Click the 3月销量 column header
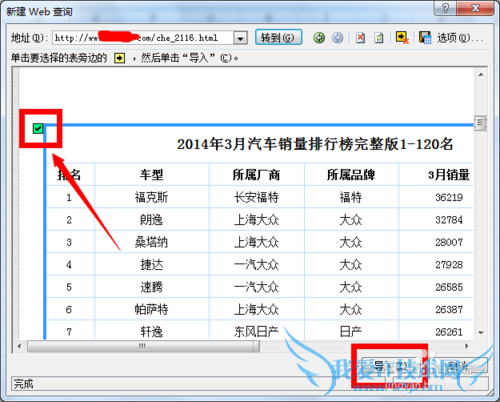The width and height of the screenshot is (500, 402). click(449, 175)
